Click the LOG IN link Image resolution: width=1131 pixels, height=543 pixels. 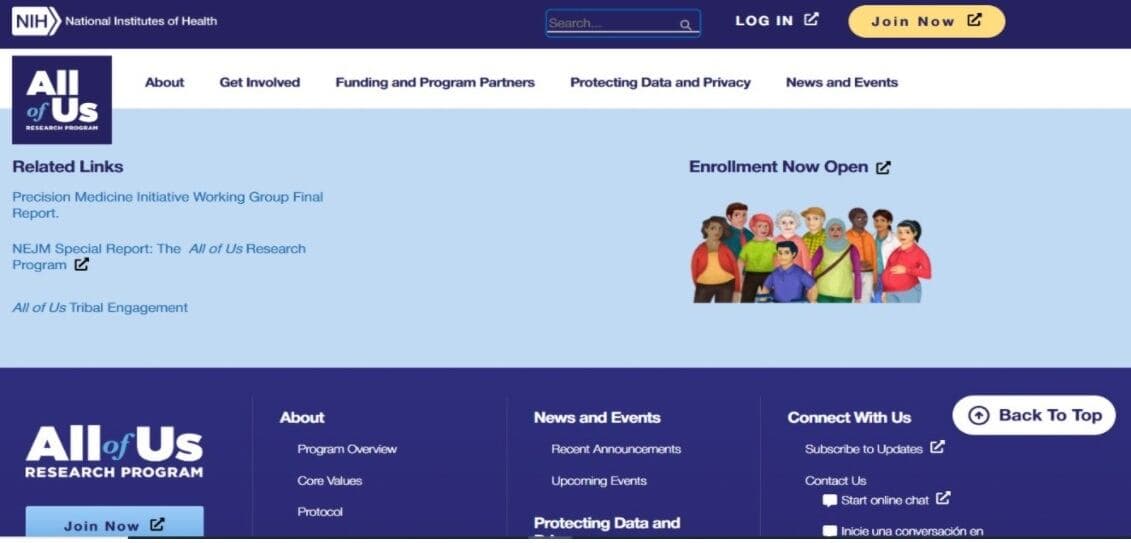tap(777, 21)
